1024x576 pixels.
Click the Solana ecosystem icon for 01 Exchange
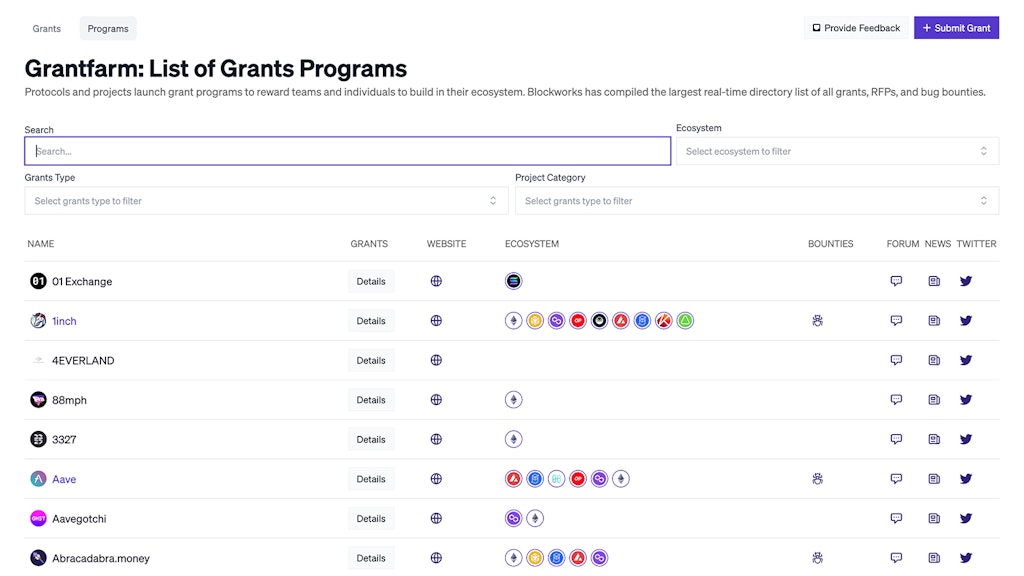[x=514, y=281]
